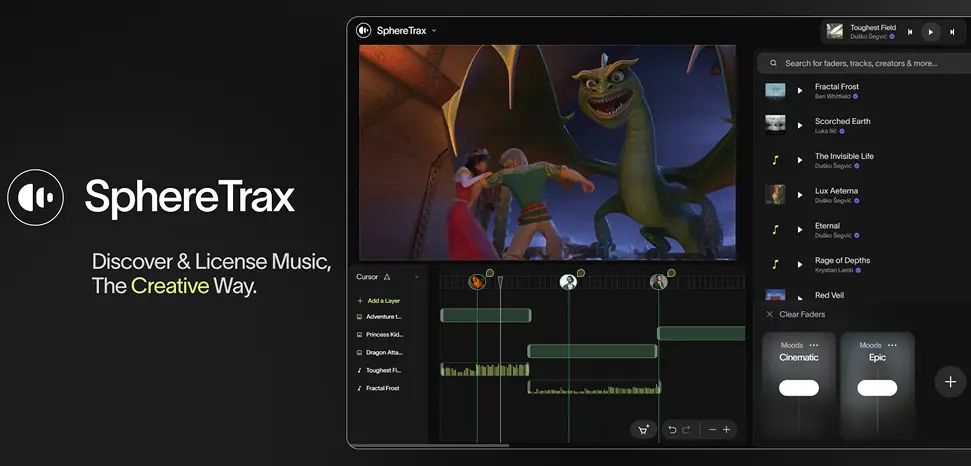
Task: Click the image icon of the Princess Kid layer
Action: click(x=359, y=335)
